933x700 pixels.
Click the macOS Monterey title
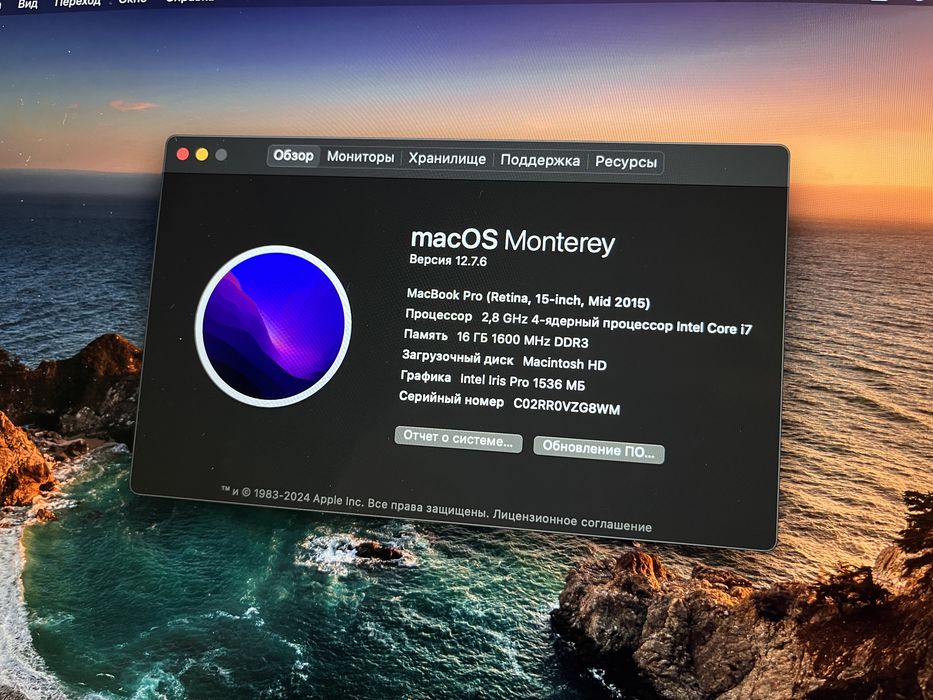pos(512,240)
